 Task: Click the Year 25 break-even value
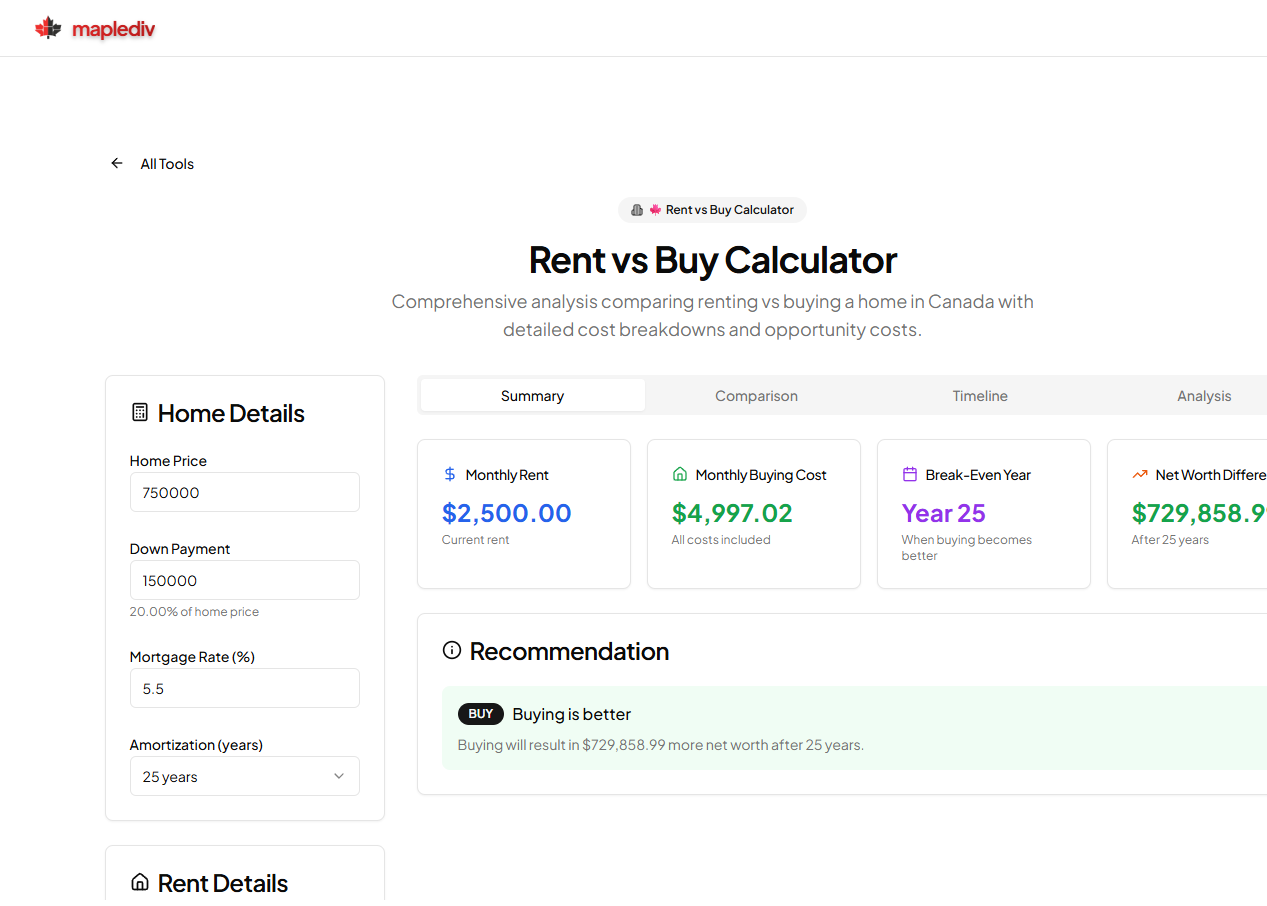click(x=944, y=513)
